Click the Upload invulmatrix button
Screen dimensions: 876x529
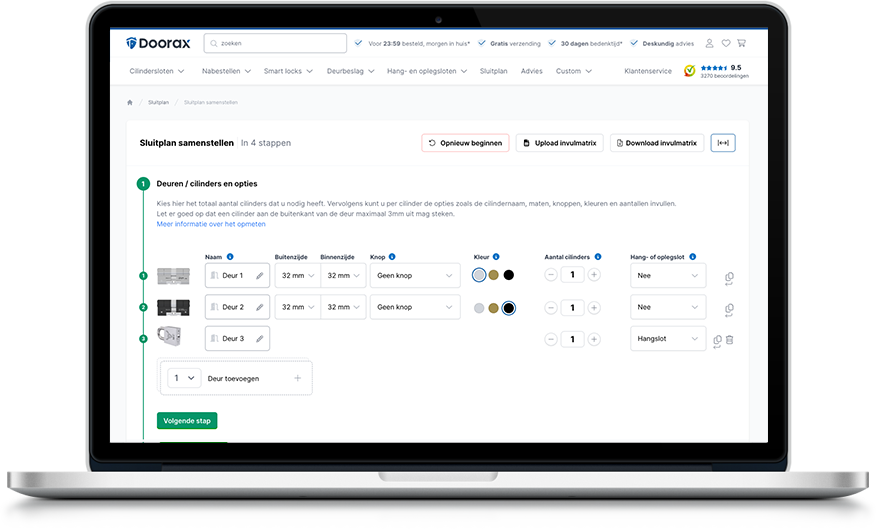(x=559, y=143)
